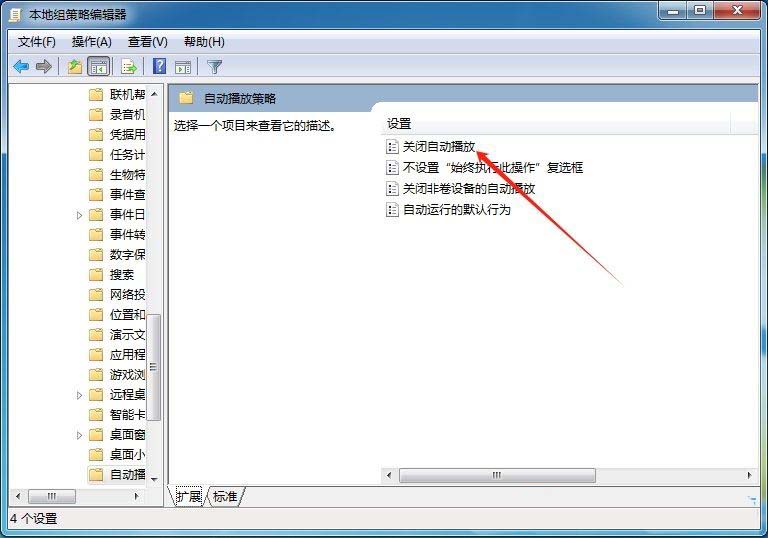Click the show/hide action pane icon
Image resolution: width=768 pixels, height=538 pixels.
183,67
